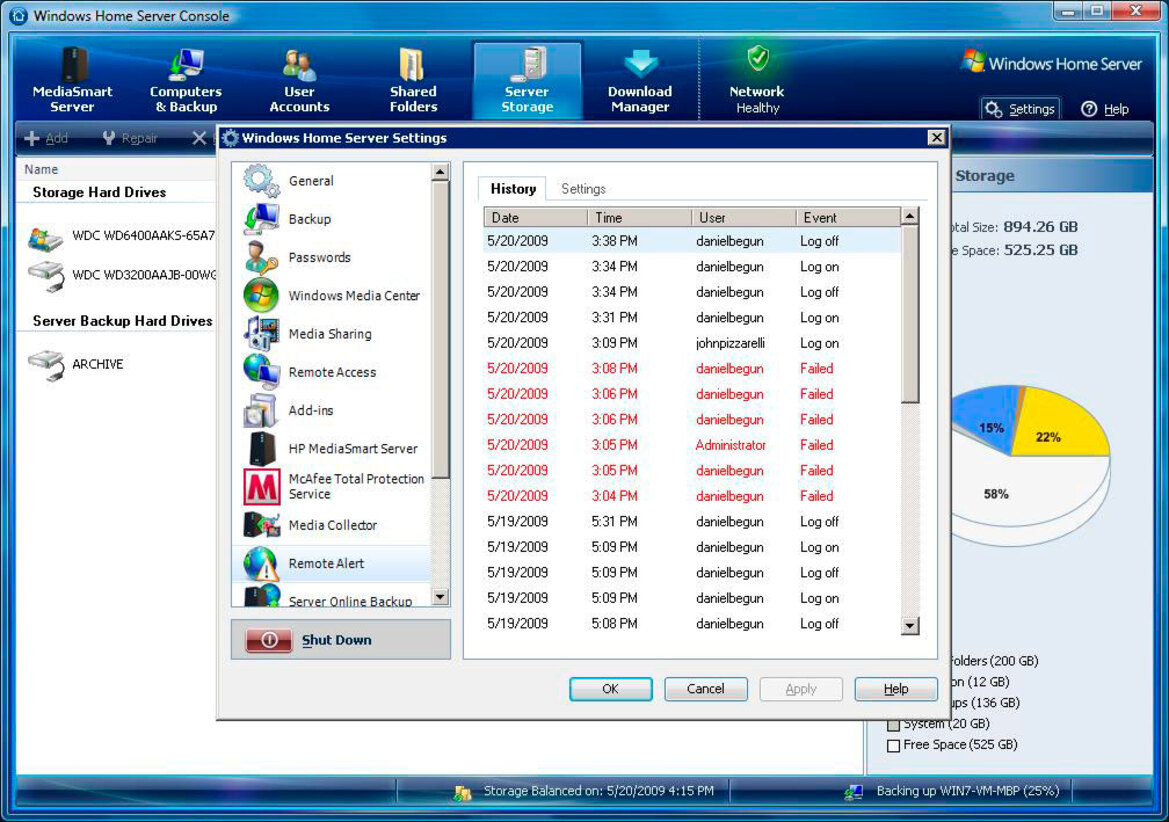Image resolution: width=1169 pixels, height=822 pixels.
Task: Select Administrator Failed 3:05 PM row
Action: point(692,445)
